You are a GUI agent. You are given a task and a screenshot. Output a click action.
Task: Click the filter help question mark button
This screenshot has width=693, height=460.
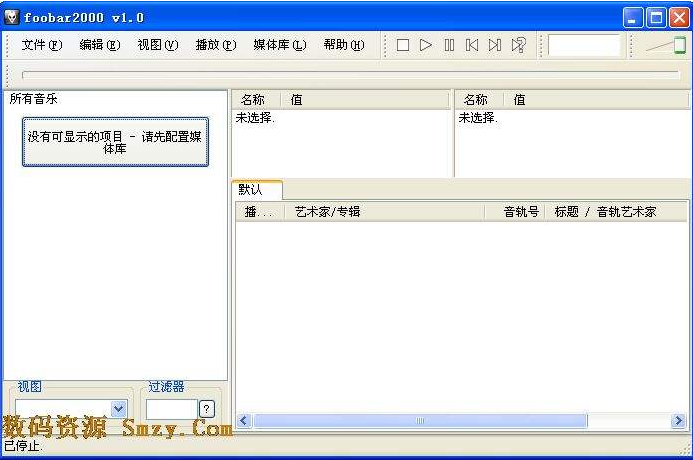206,409
